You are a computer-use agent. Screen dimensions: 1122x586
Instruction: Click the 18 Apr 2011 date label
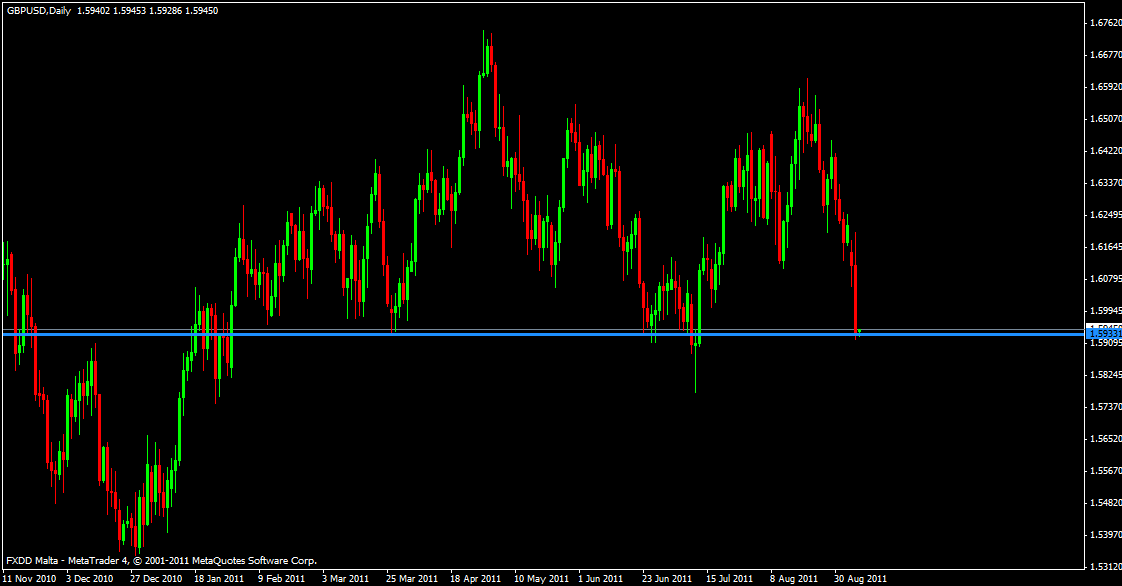click(x=475, y=578)
